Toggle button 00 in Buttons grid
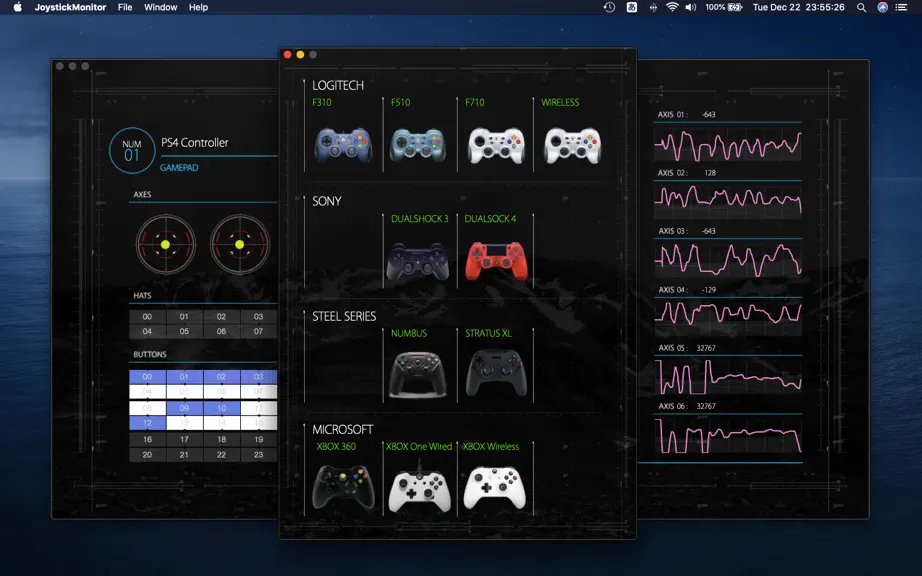The width and height of the screenshot is (922, 576). [x=147, y=377]
